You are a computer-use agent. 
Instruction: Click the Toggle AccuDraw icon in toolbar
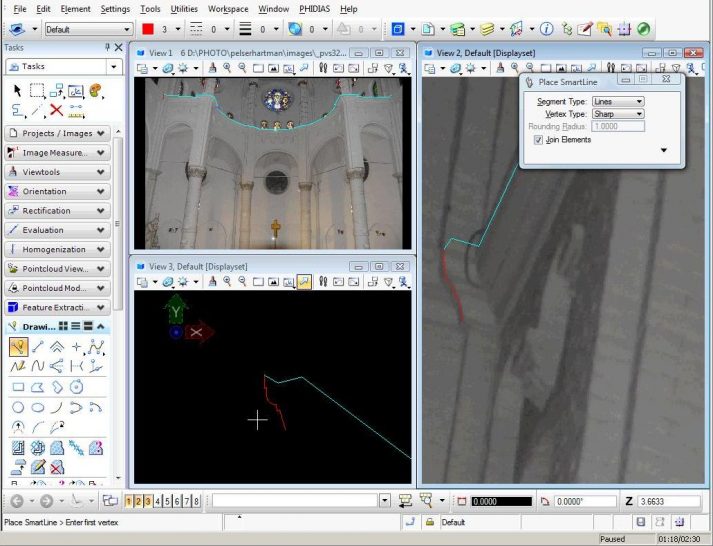624,29
